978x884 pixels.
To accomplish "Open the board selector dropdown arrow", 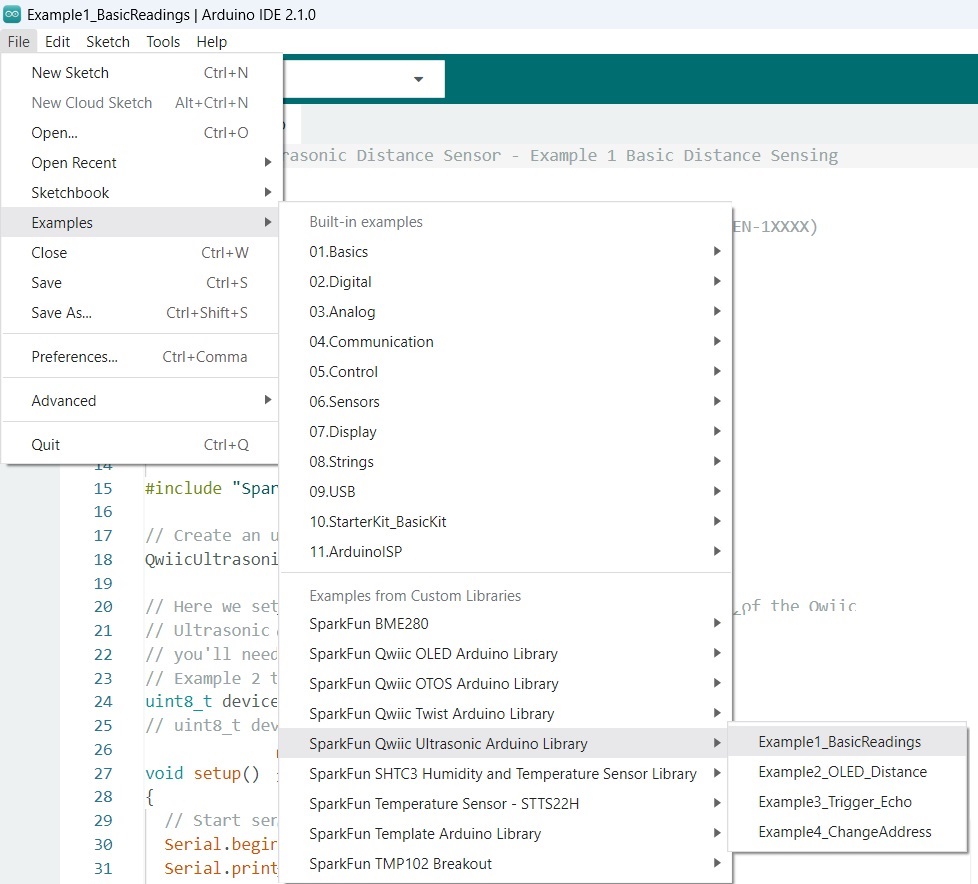I will point(419,79).
